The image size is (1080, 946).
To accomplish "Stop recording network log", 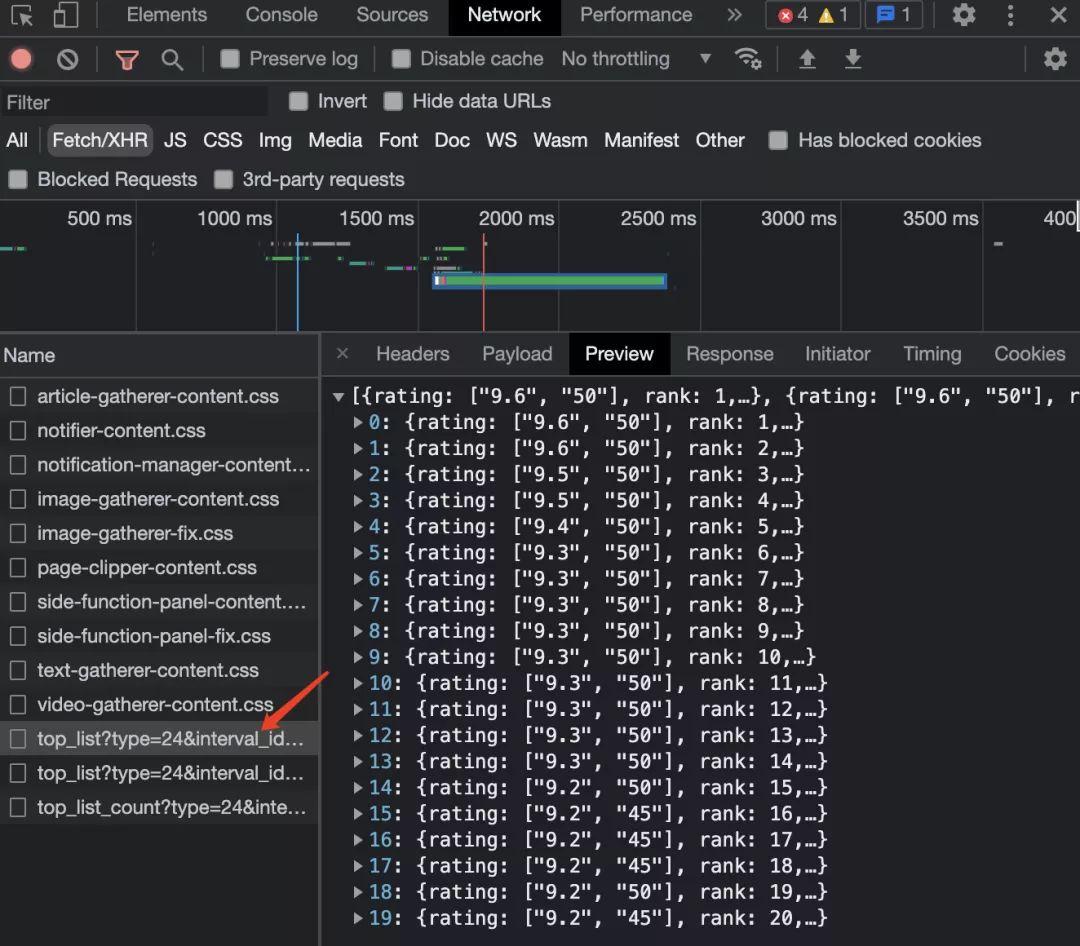I will 21,59.
